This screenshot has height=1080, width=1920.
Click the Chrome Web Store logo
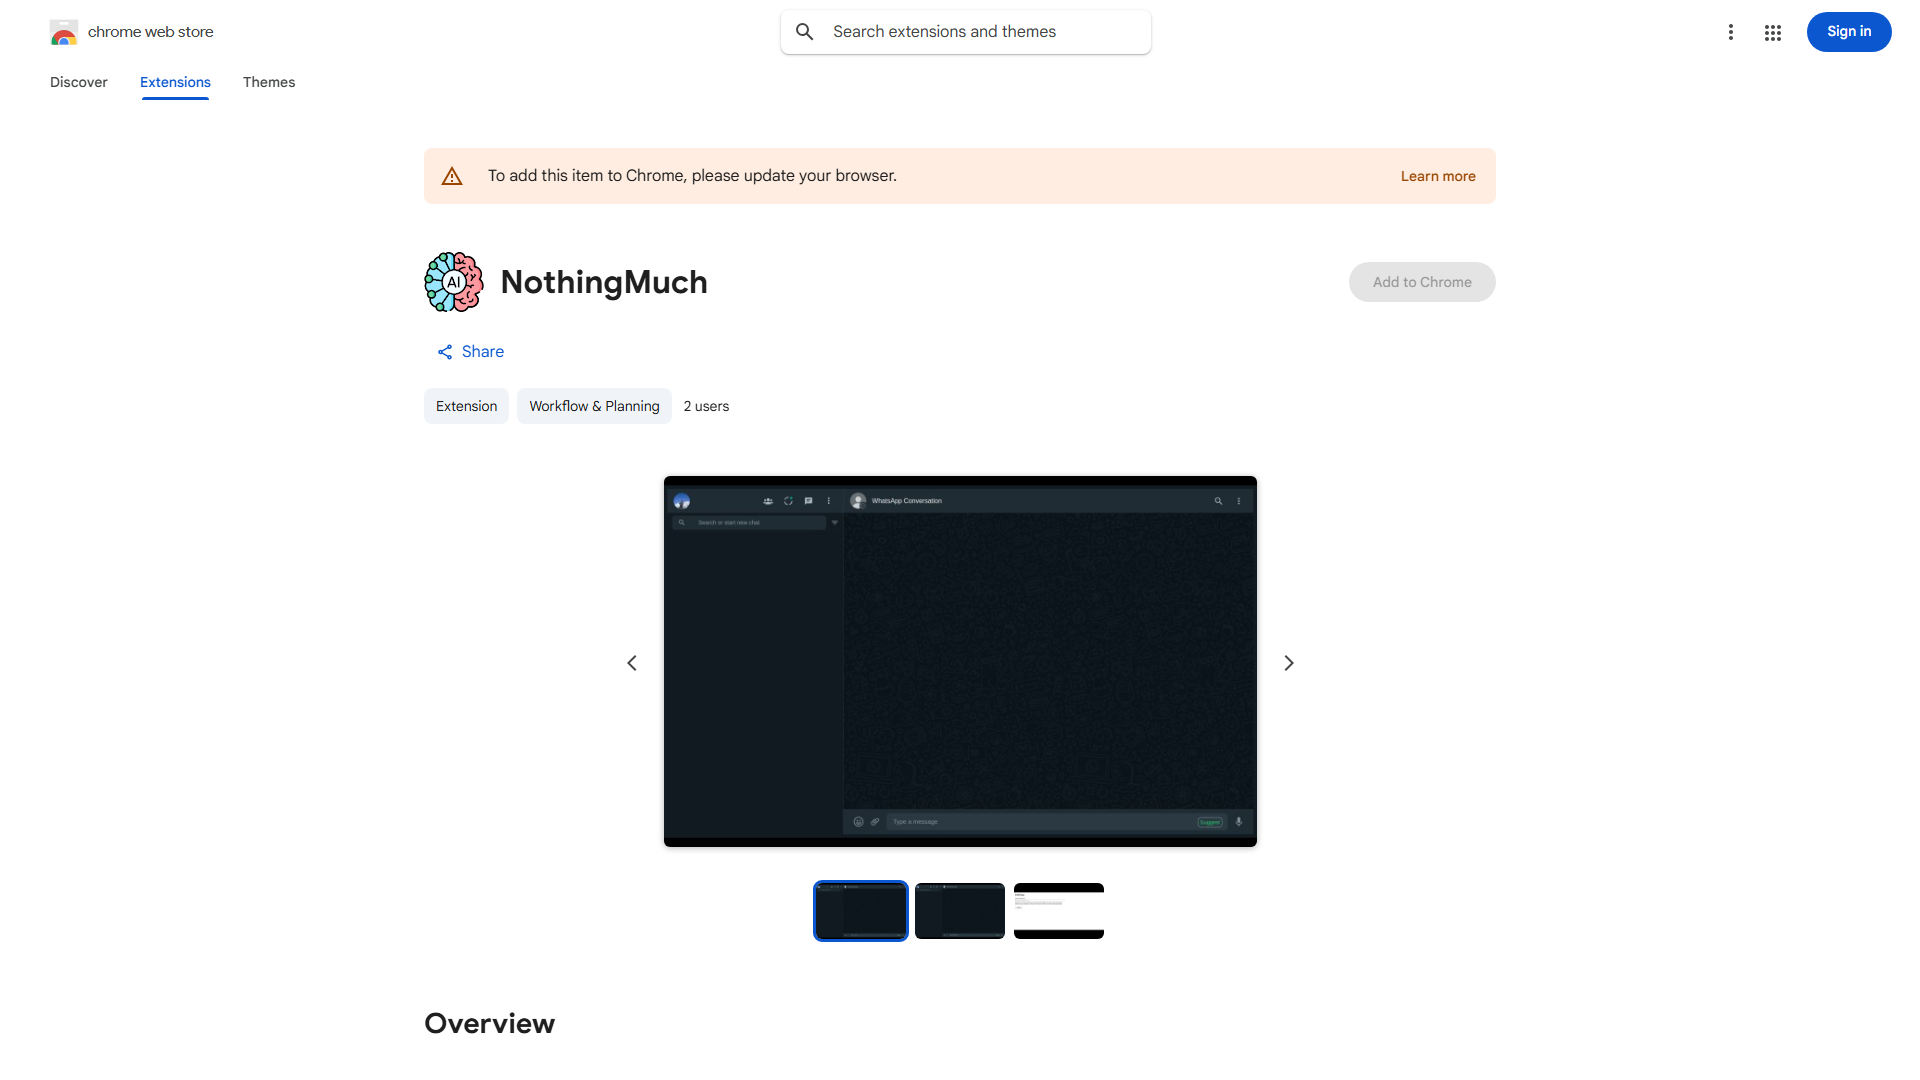tap(64, 32)
